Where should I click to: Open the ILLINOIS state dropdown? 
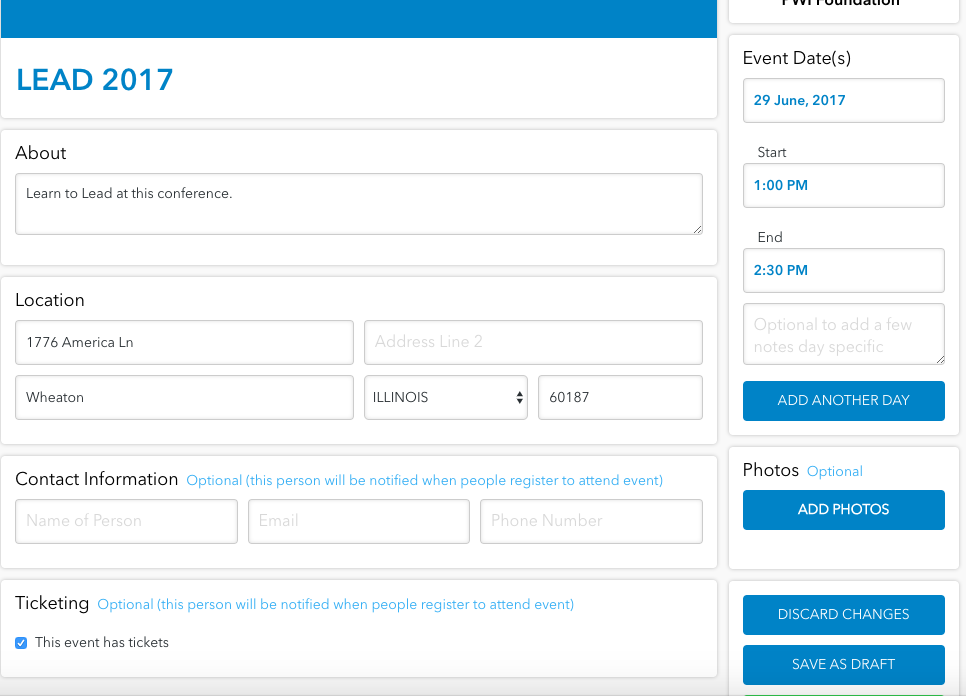[445, 397]
